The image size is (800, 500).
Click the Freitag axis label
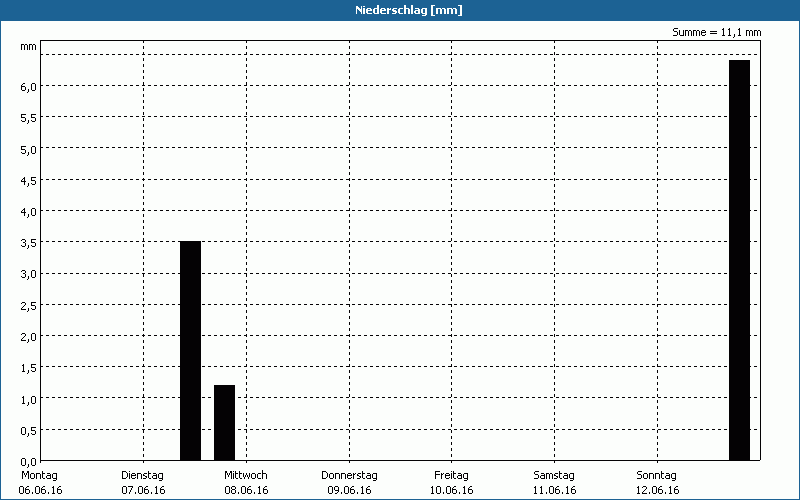click(451, 476)
